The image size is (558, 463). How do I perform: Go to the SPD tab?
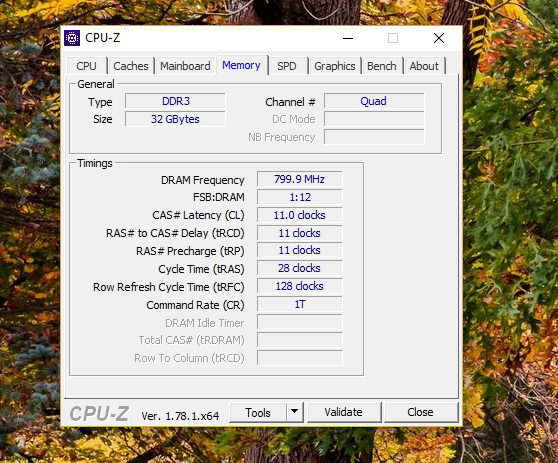[287, 66]
